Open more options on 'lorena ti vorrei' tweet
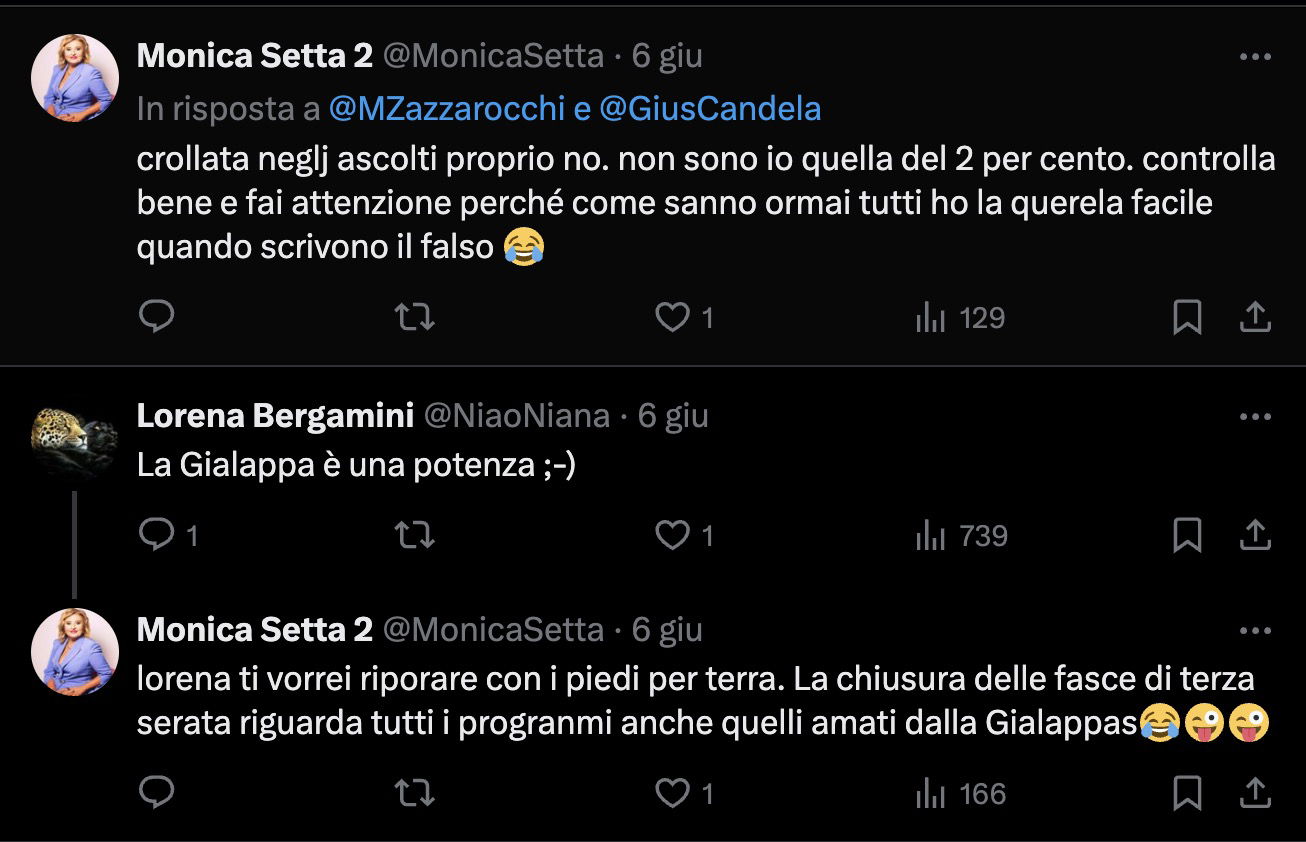This screenshot has height=842, width=1306. (1255, 630)
